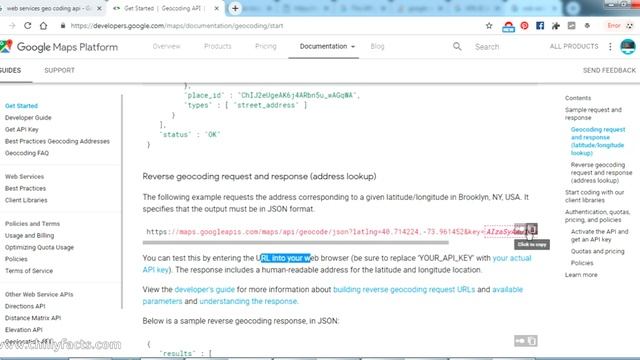
Task: Follow the 'understanding the response' link
Action: (248, 301)
